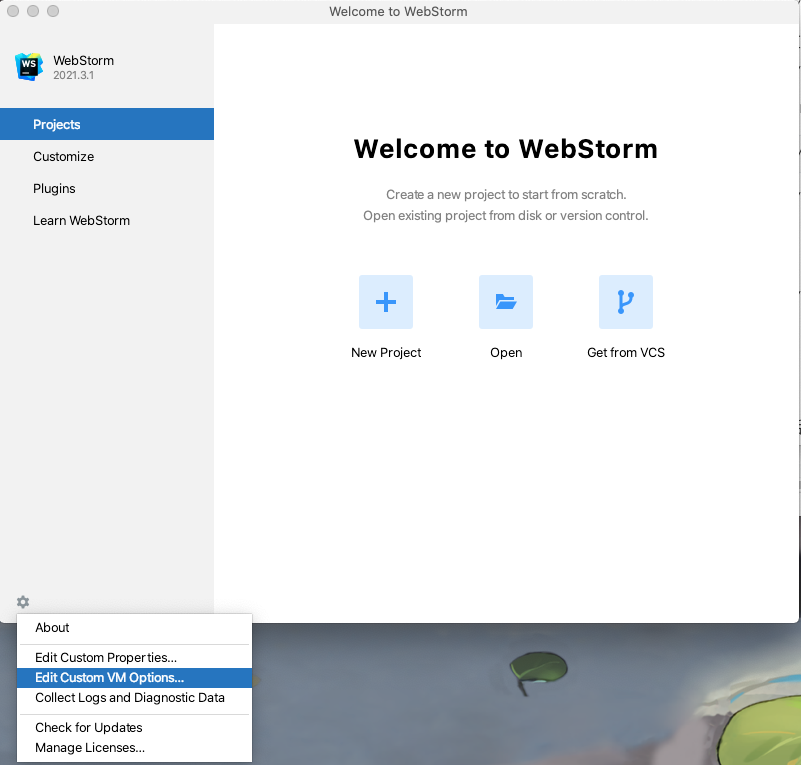801x765 pixels.
Task: Click the Get from VCS branch icon
Action: coord(626,302)
